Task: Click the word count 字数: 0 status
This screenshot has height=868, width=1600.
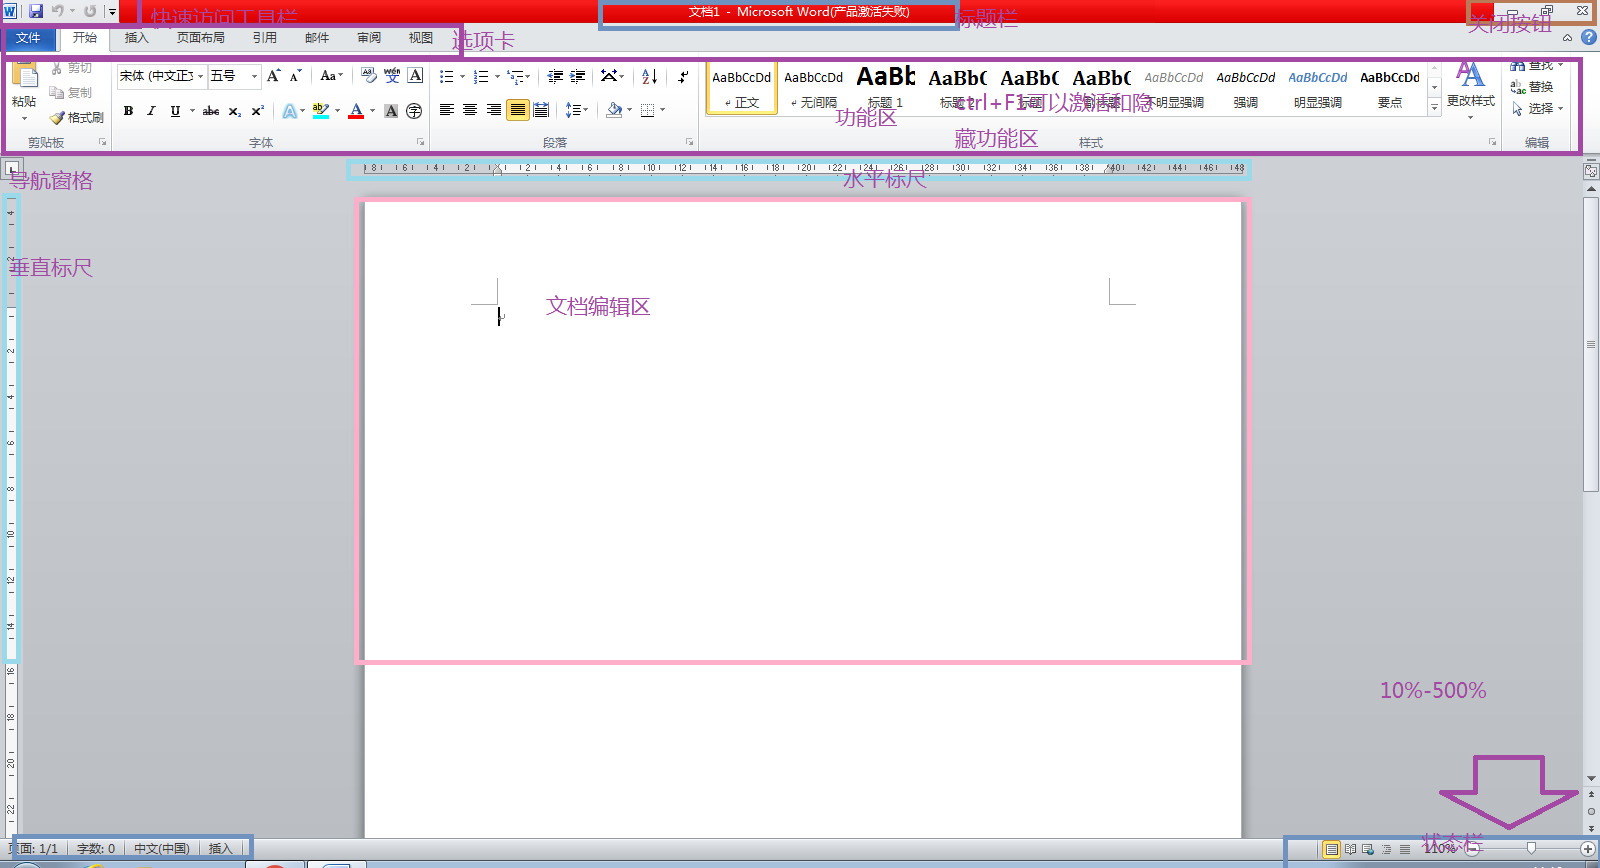Action: click(96, 849)
